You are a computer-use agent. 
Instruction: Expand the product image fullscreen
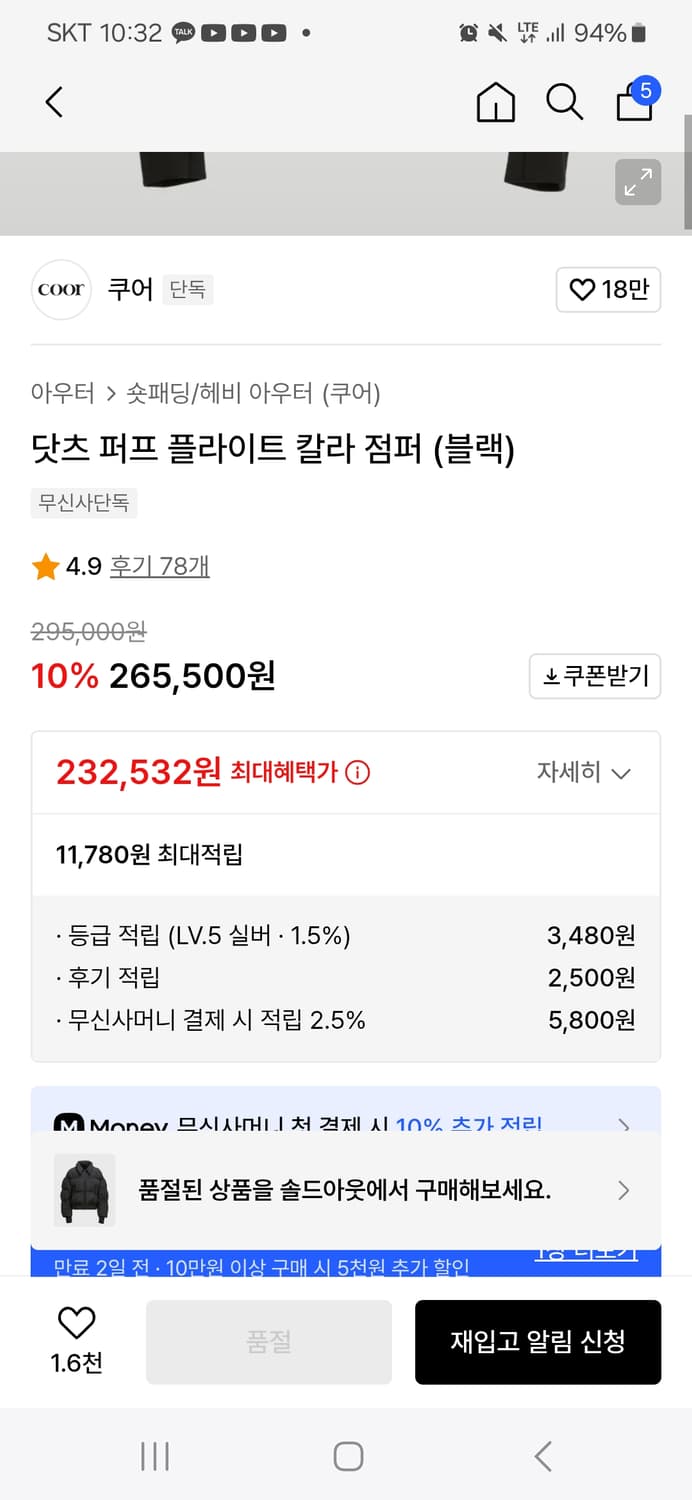[638, 183]
